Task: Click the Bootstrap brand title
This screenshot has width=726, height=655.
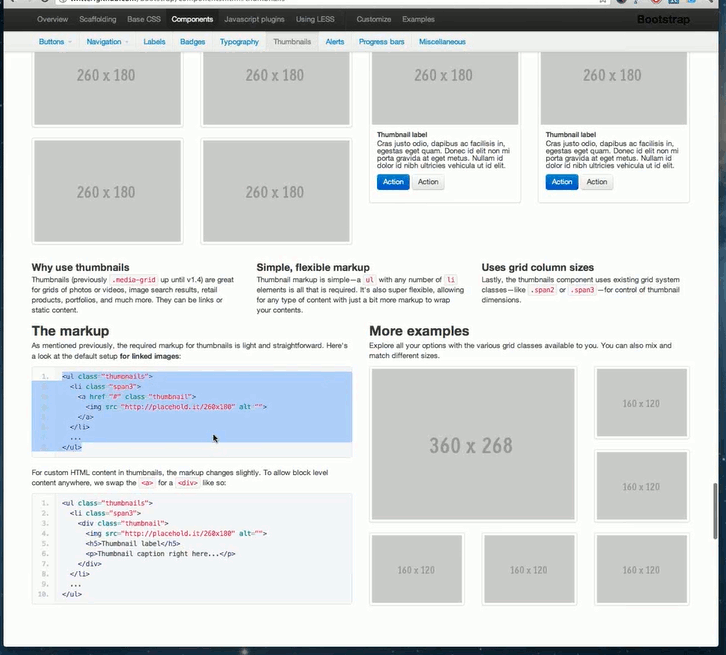Action: (x=663, y=19)
